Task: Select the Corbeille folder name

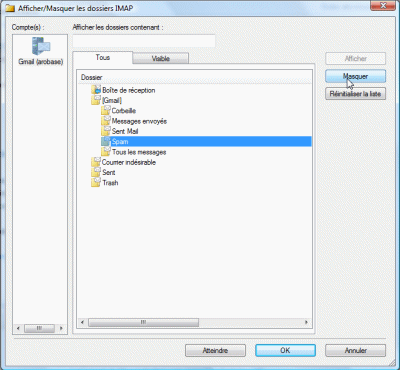Action: (x=124, y=111)
